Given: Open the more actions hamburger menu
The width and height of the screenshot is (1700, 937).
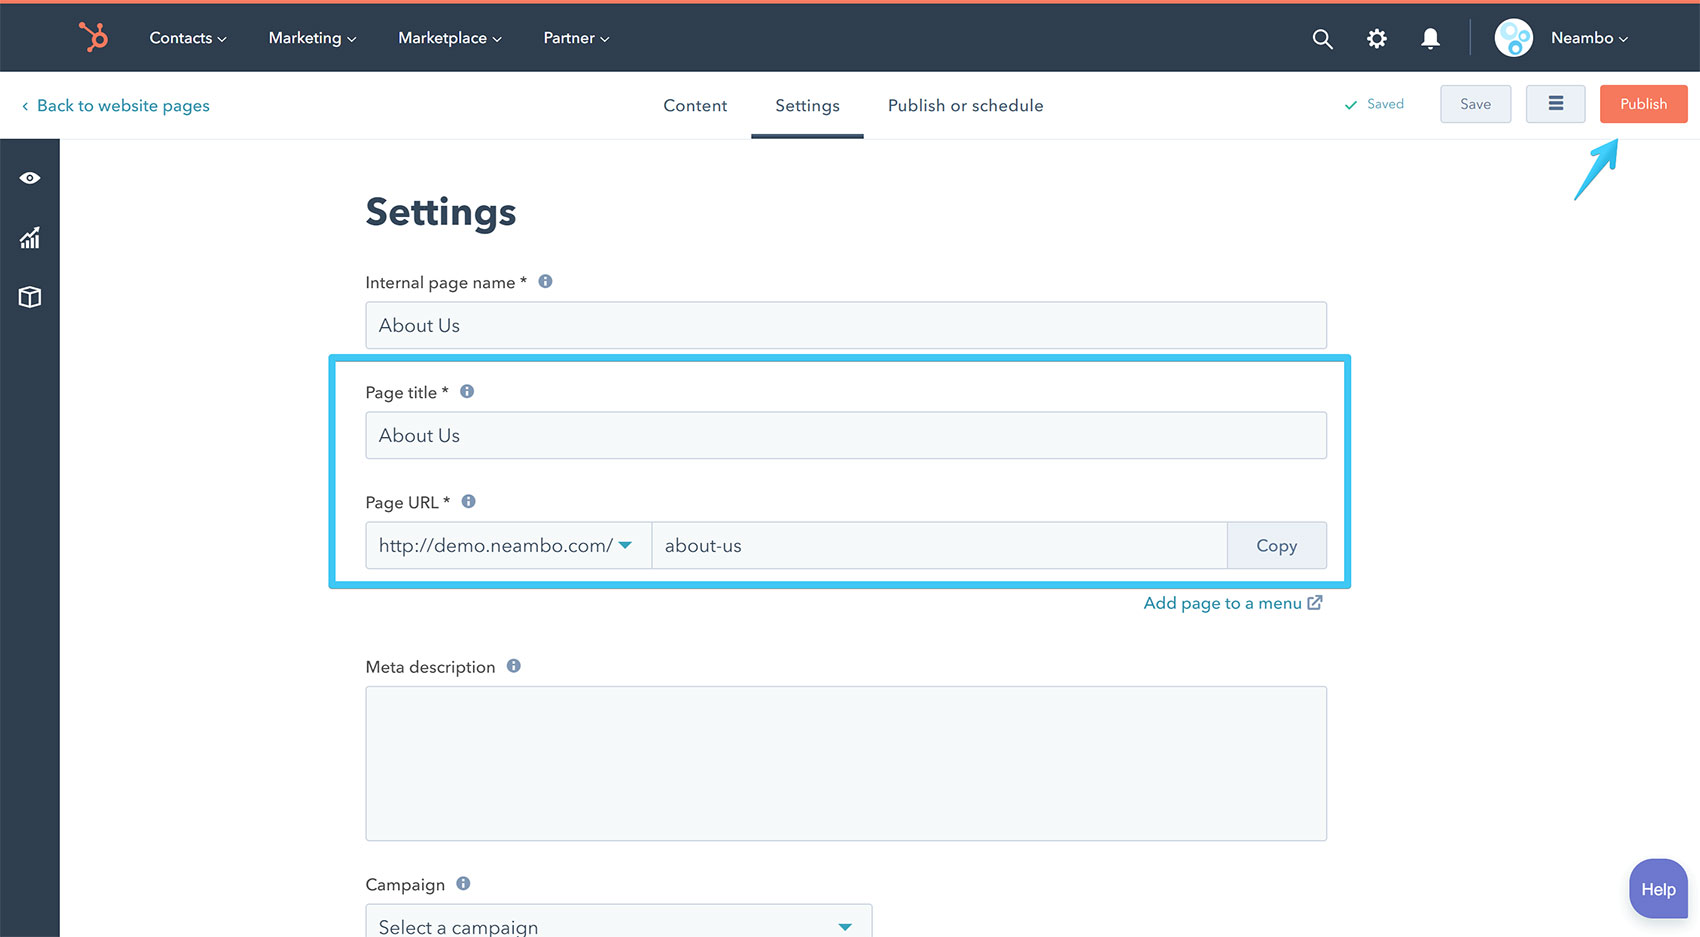Looking at the screenshot, I should 1555,103.
